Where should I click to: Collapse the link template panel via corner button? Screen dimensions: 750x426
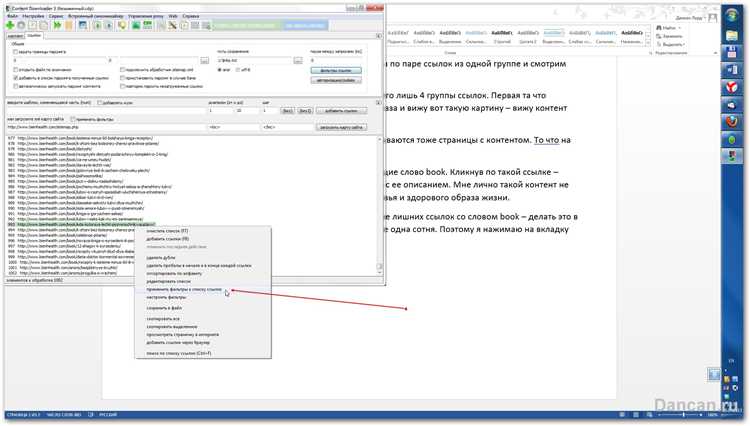(x=379, y=102)
